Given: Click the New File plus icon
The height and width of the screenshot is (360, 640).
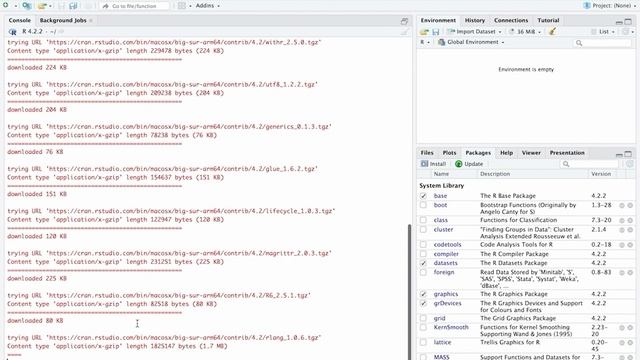Looking at the screenshot, I should (6, 5).
